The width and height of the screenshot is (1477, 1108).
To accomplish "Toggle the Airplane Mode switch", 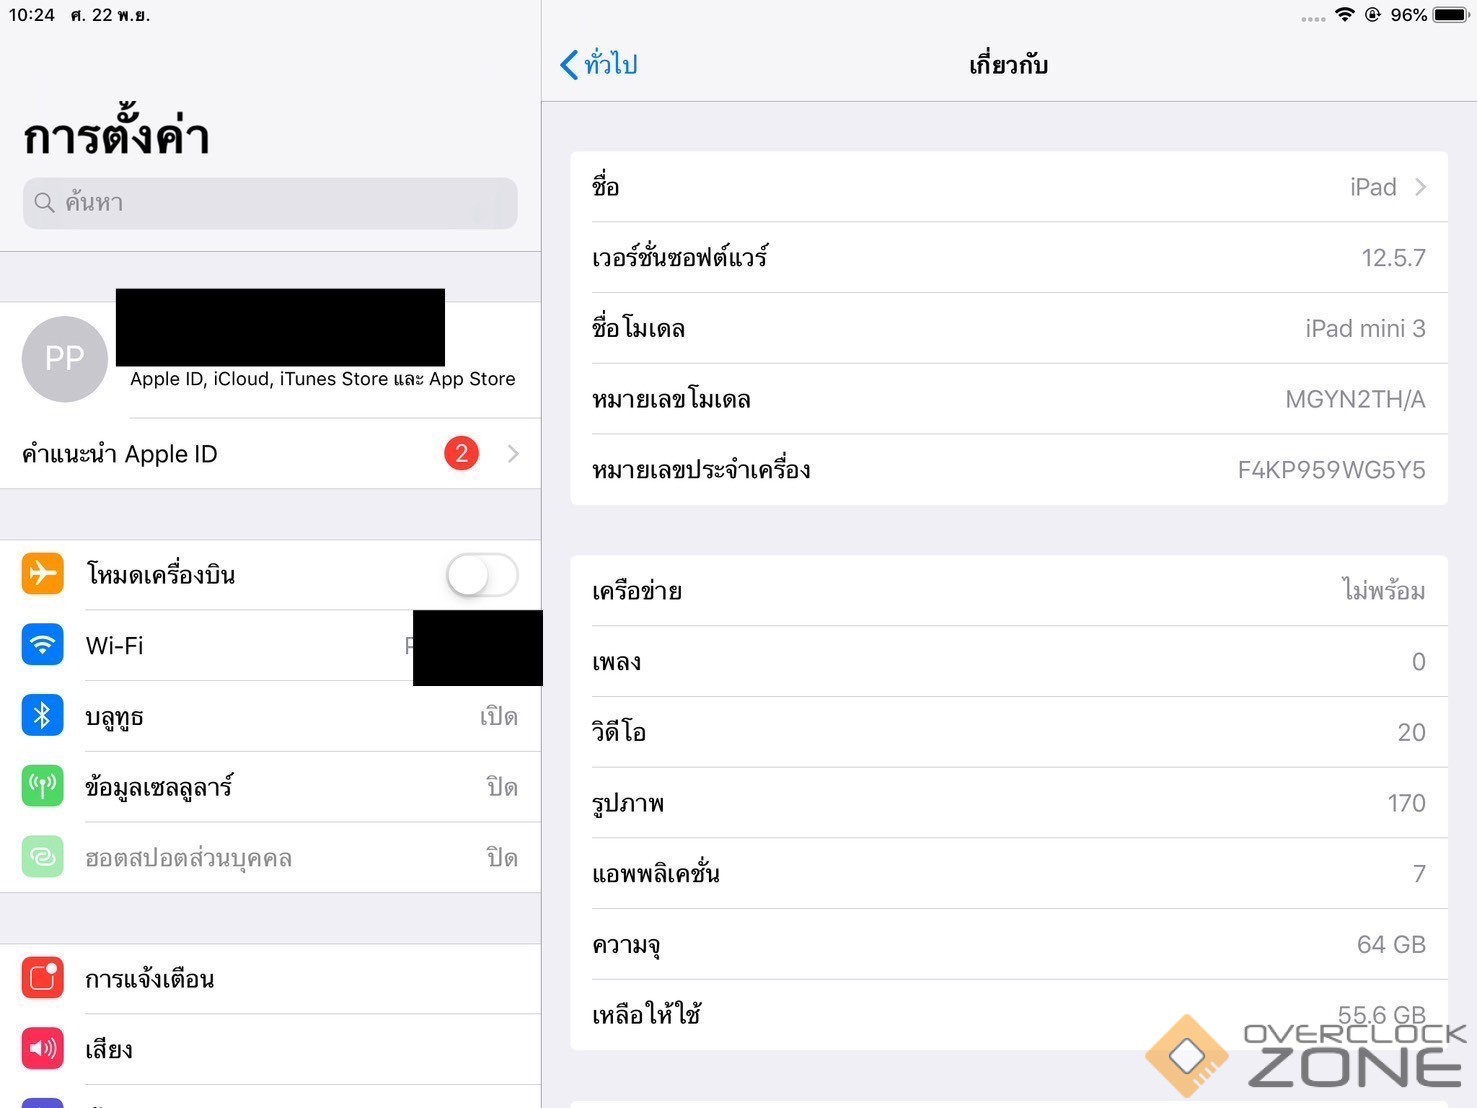I will pyautogui.click(x=482, y=575).
